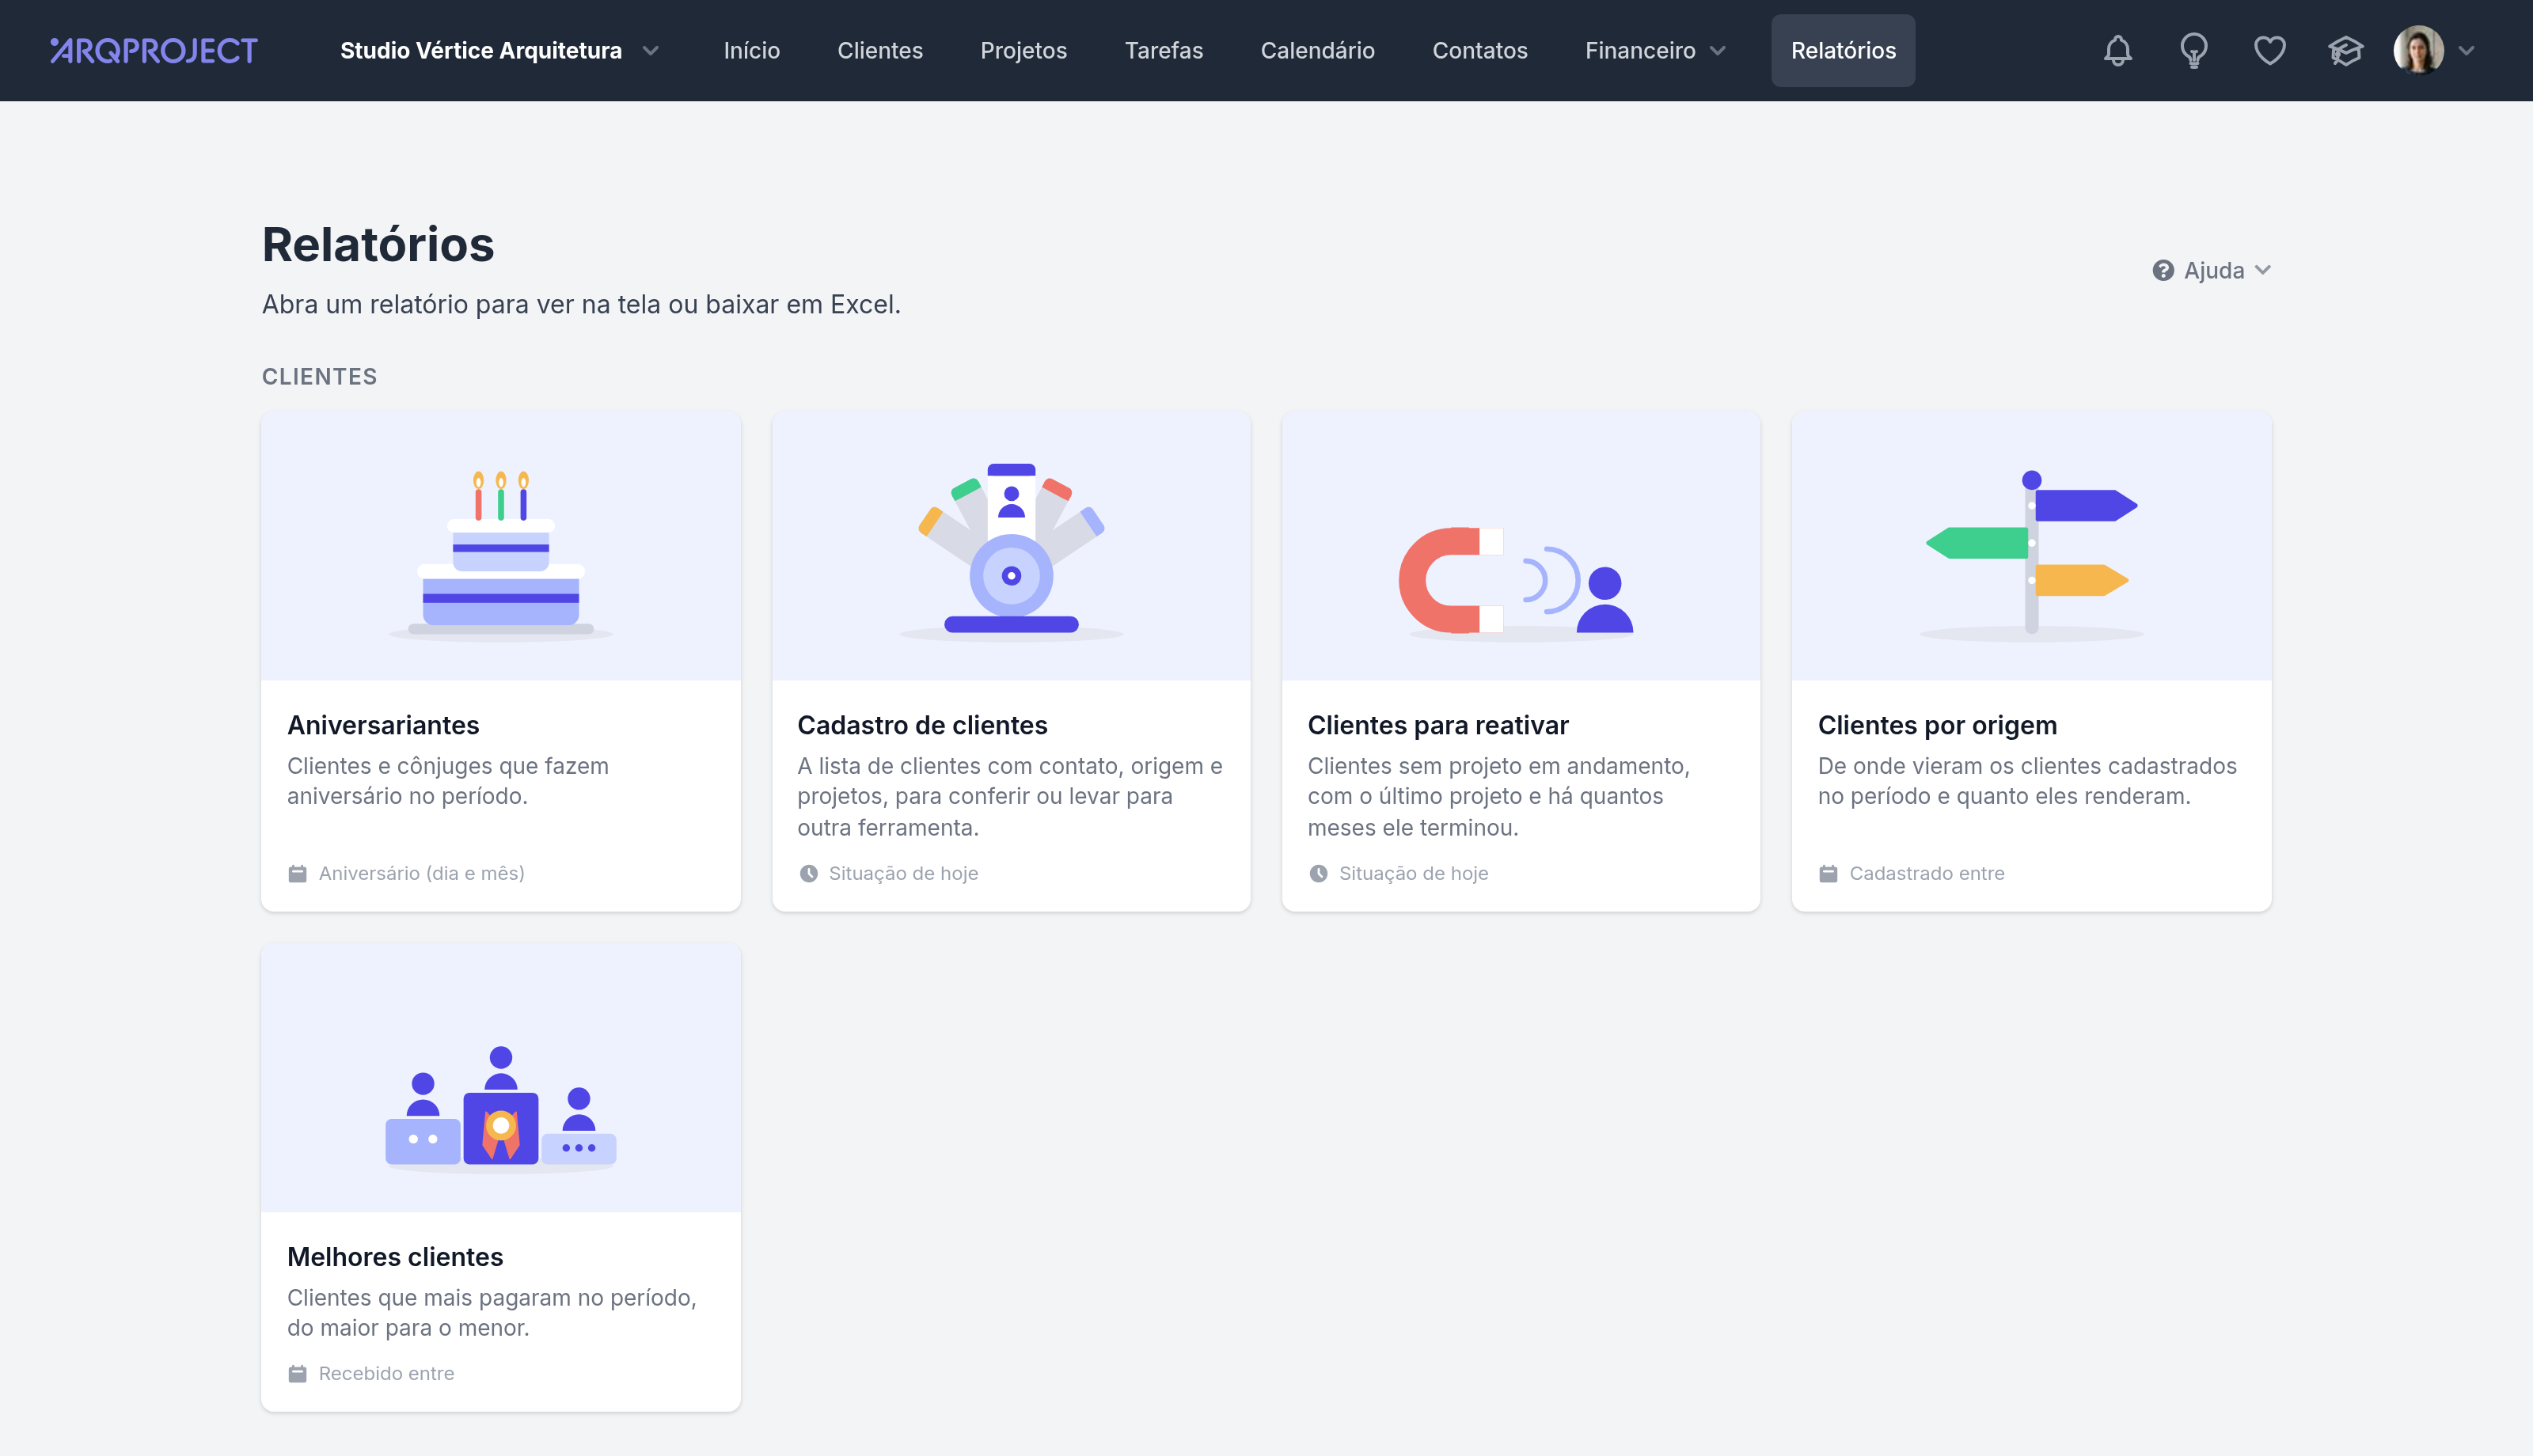Click the birthday cake illustration
This screenshot has height=1456, width=2533.
(x=501, y=554)
